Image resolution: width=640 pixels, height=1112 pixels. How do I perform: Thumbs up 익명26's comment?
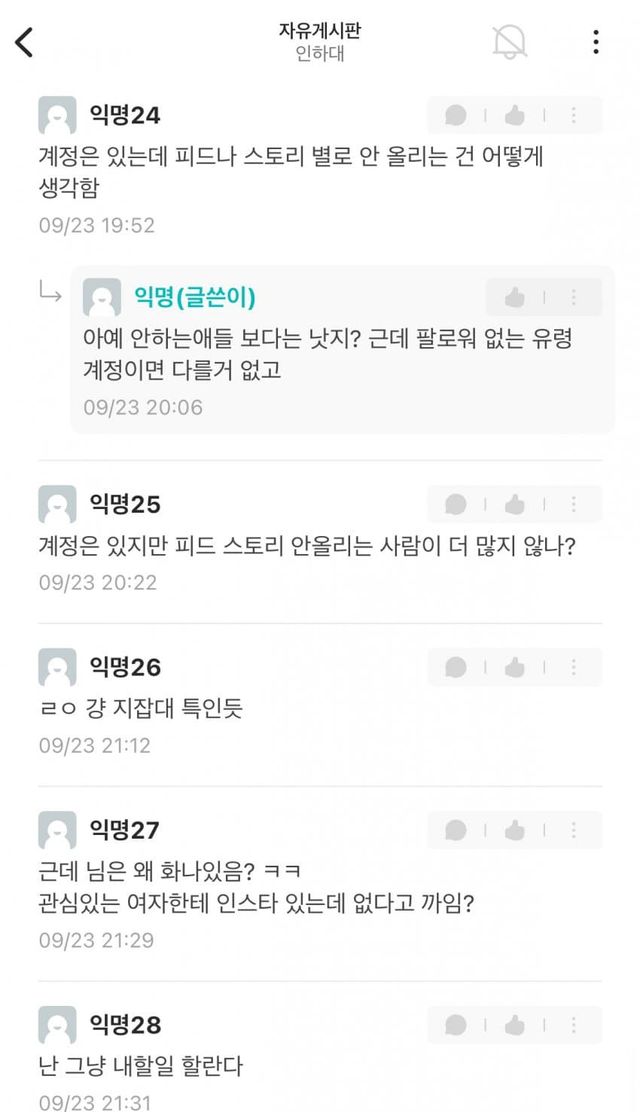pyautogui.click(x=515, y=667)
